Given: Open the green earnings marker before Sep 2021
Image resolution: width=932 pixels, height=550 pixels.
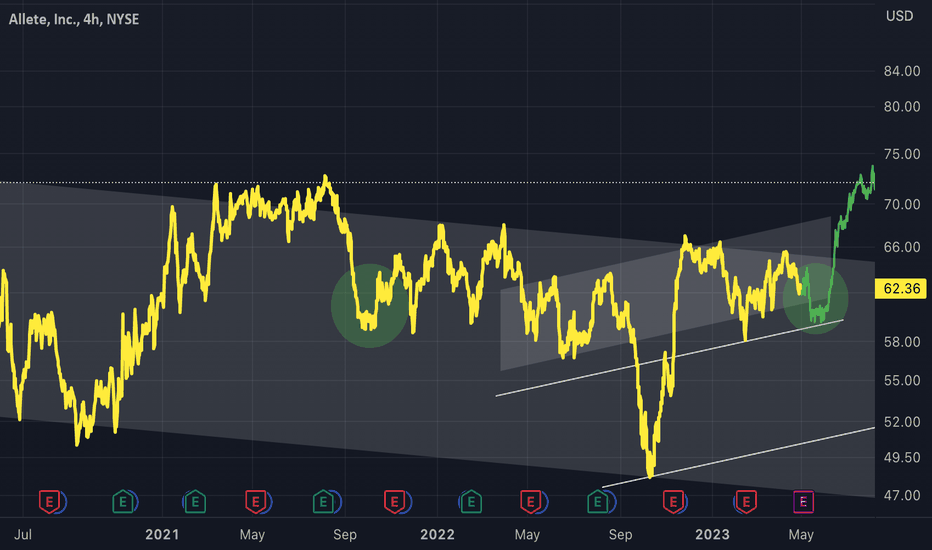Looking at the screenshot, I should pyautogui.click(x=323, y=502).
